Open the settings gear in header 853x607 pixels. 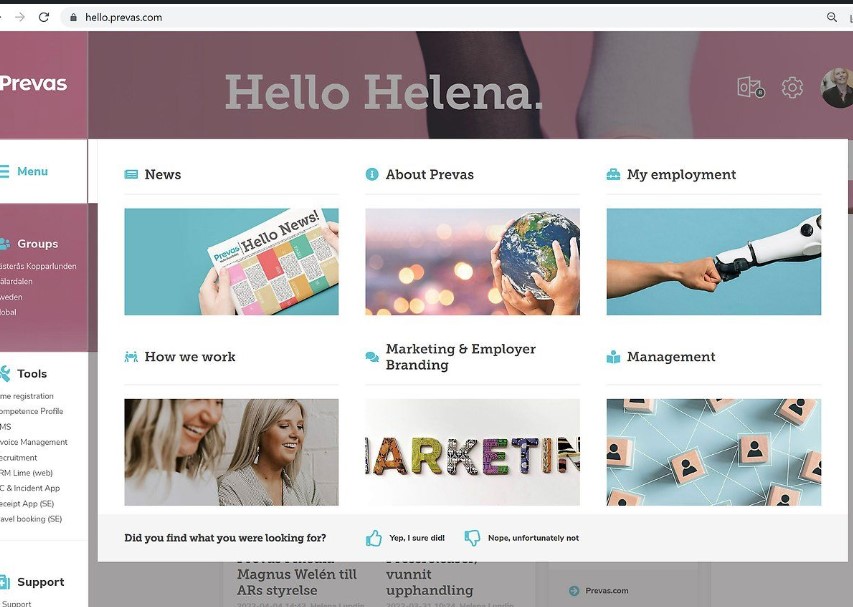792,87
